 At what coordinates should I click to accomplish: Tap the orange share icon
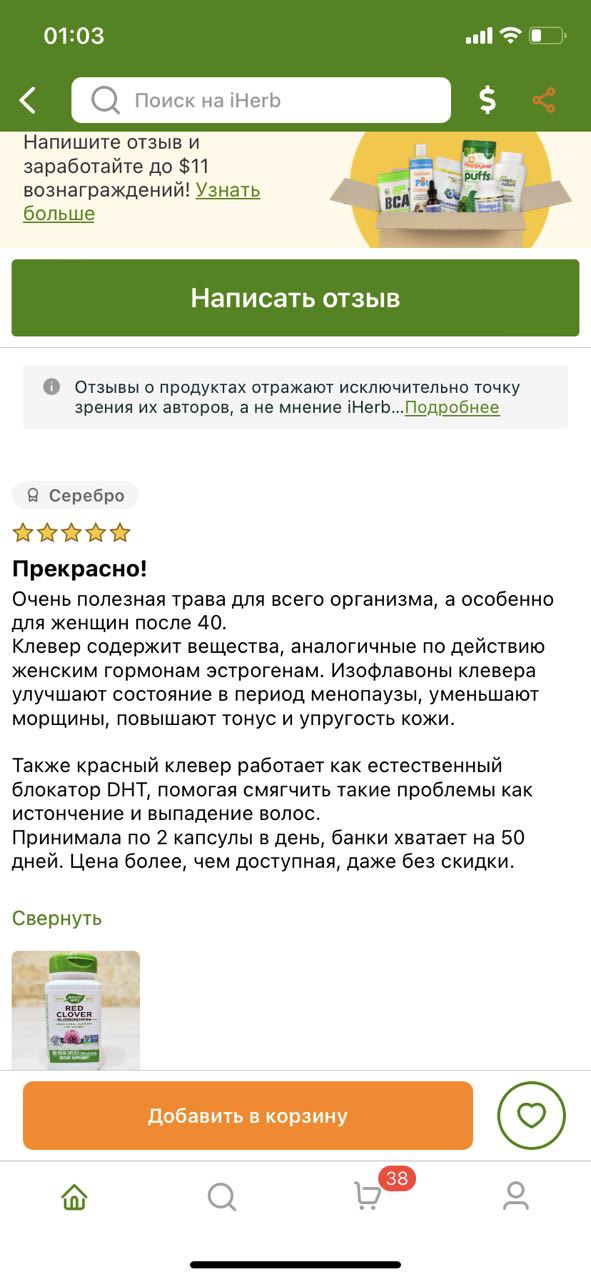pos(544,100)
